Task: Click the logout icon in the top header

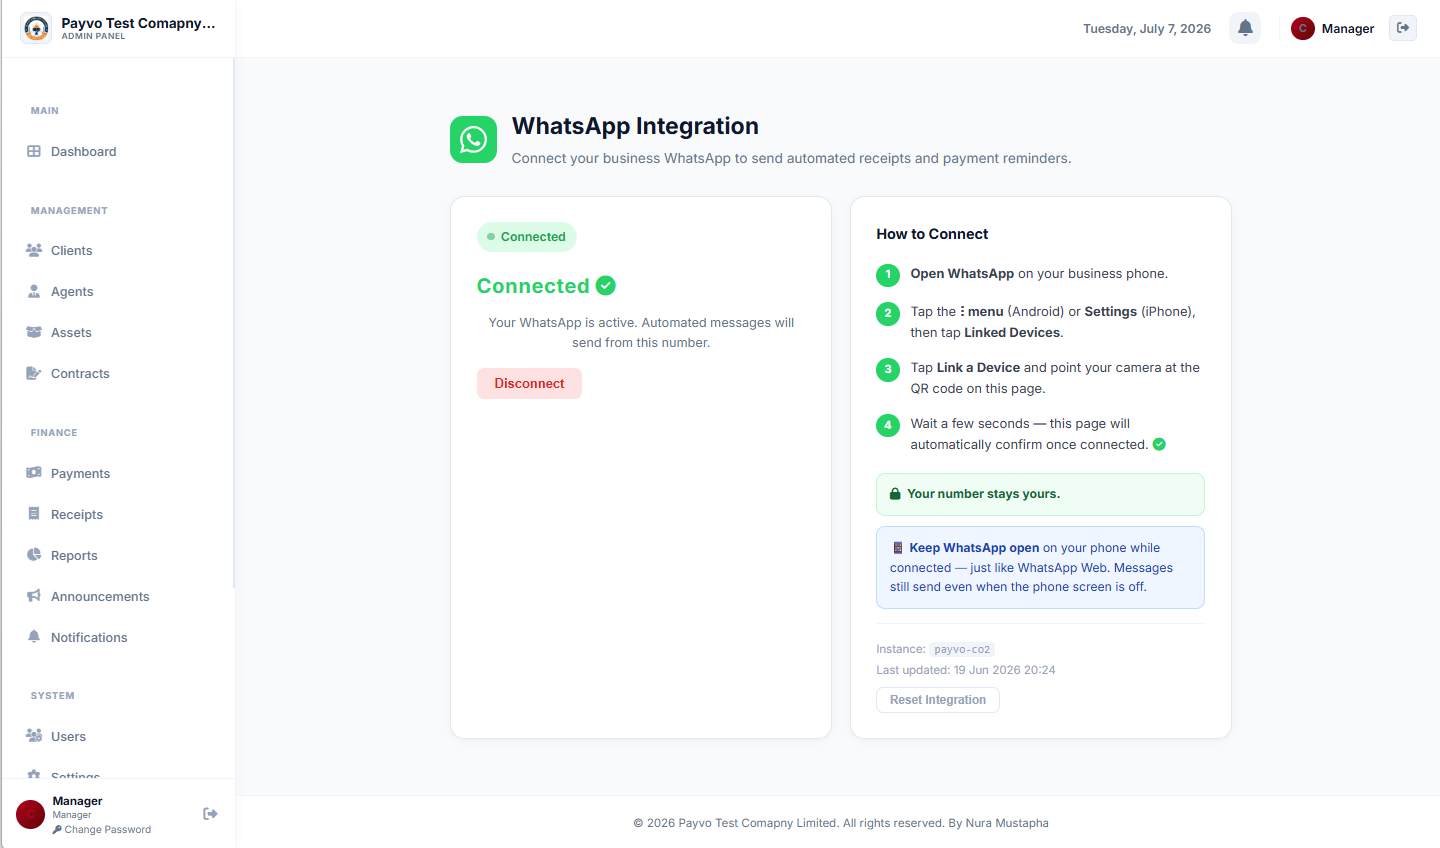Action: pyautogui.click(x=1403, y=28)
